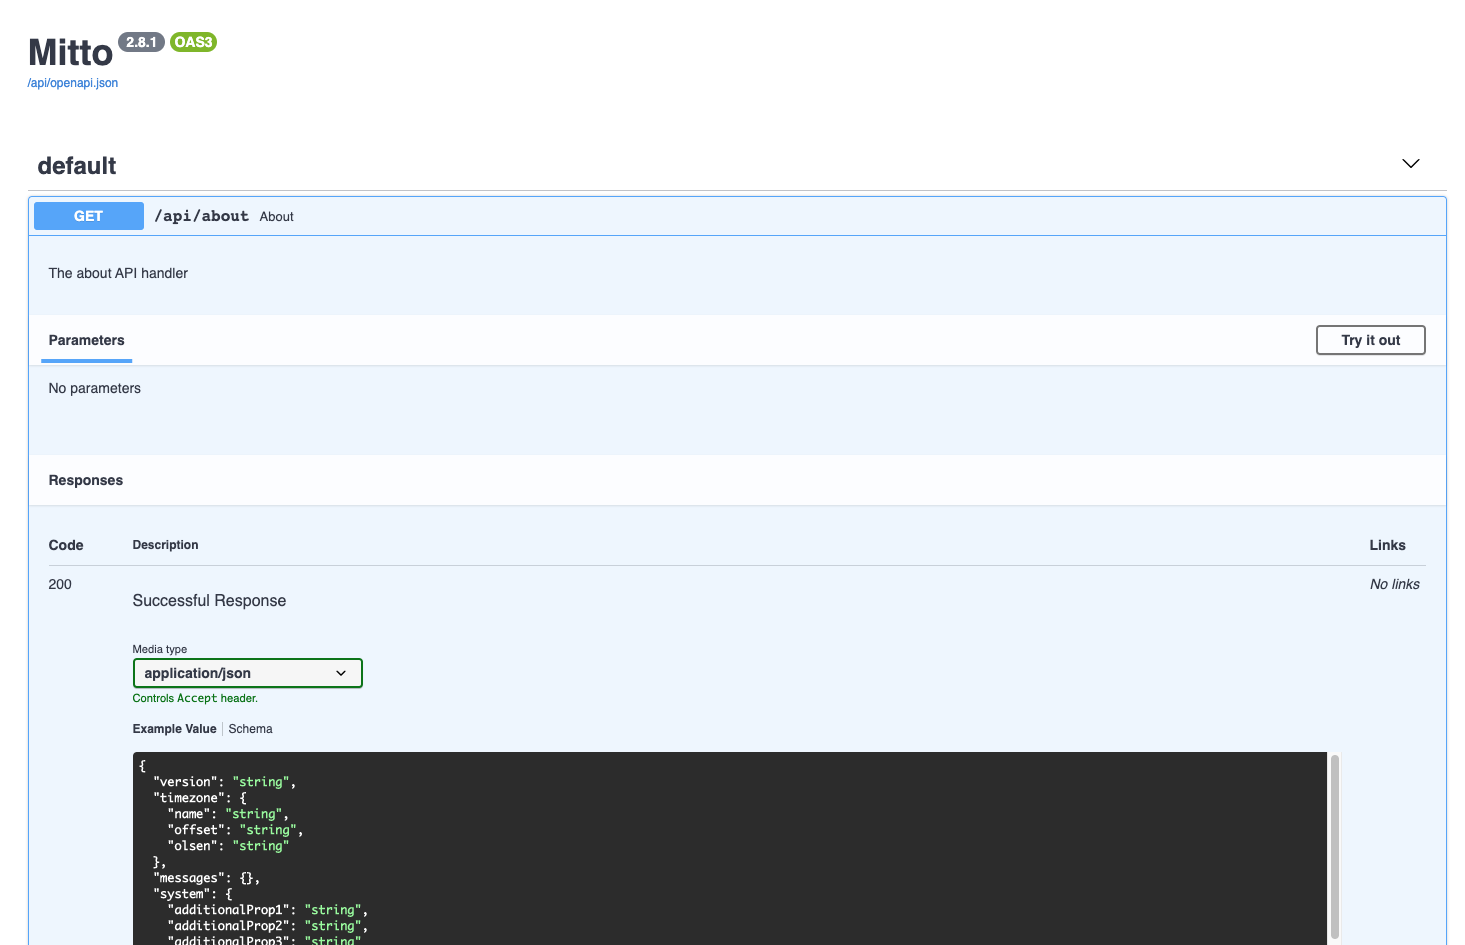Click the "additionalProp2" line in example JSON

coord(268,926)
